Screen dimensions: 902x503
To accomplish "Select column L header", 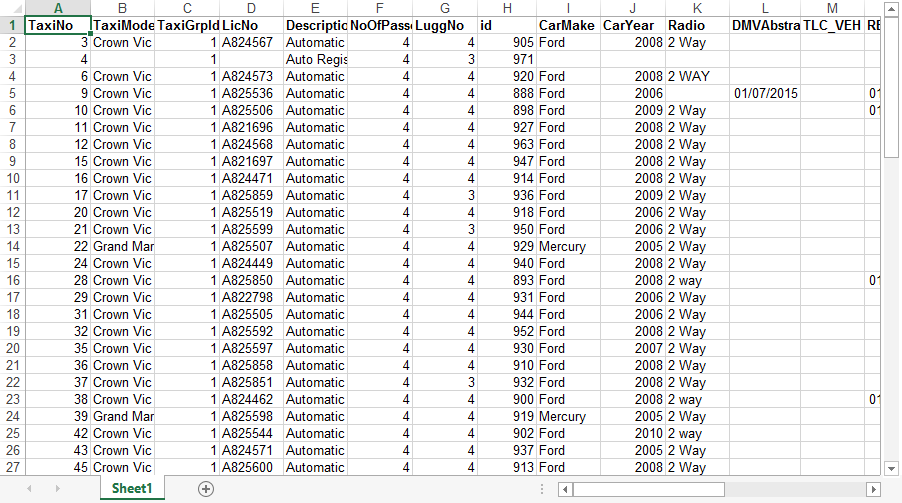I will point(764,8).
